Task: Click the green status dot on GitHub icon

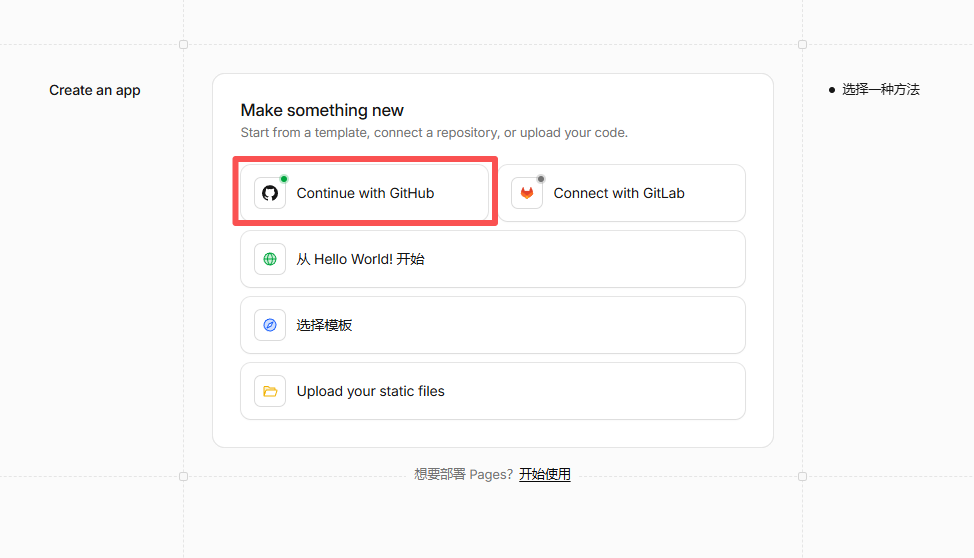Action: pos(284,179)
